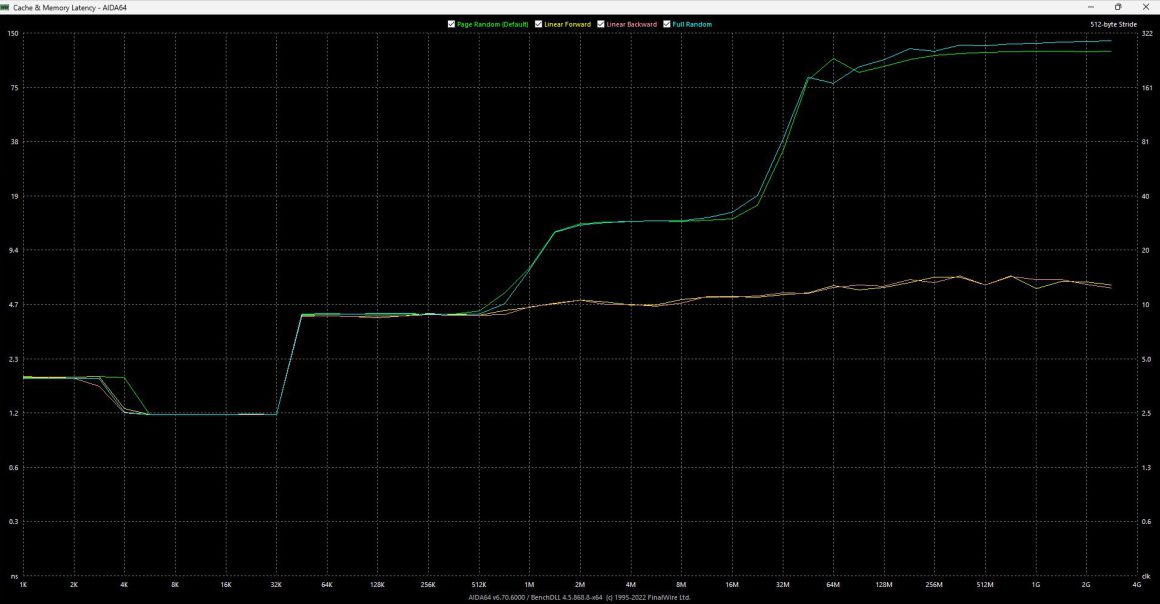The width and height of the screenshot is (1160, 604).
Task: Restore down the AIDA64 window
Action: coord(1118,7)
